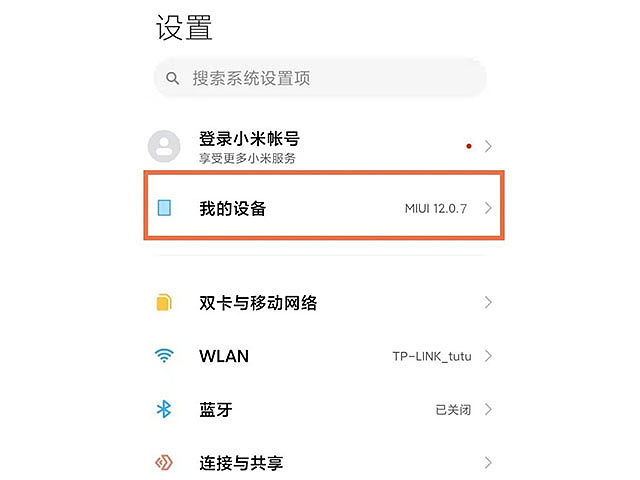
Task: Open 双卡与移动网络 settings
Action: (x=257, y=302)
